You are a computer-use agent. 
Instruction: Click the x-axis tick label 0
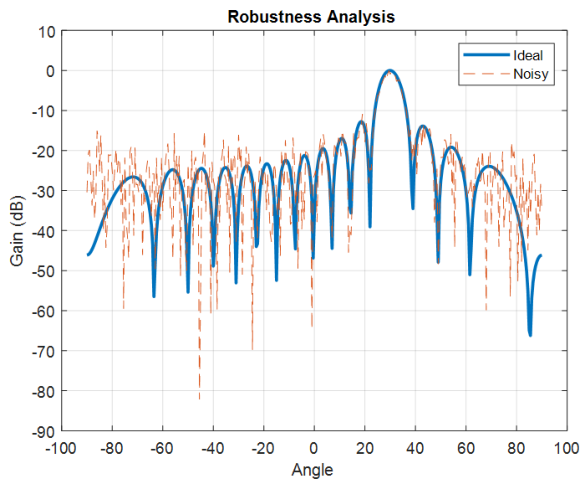click(314, 448)
